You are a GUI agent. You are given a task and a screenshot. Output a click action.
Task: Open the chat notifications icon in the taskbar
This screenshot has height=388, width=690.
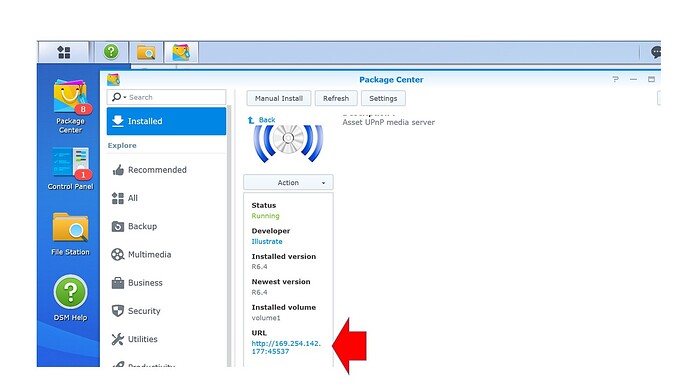coord(656,52)
